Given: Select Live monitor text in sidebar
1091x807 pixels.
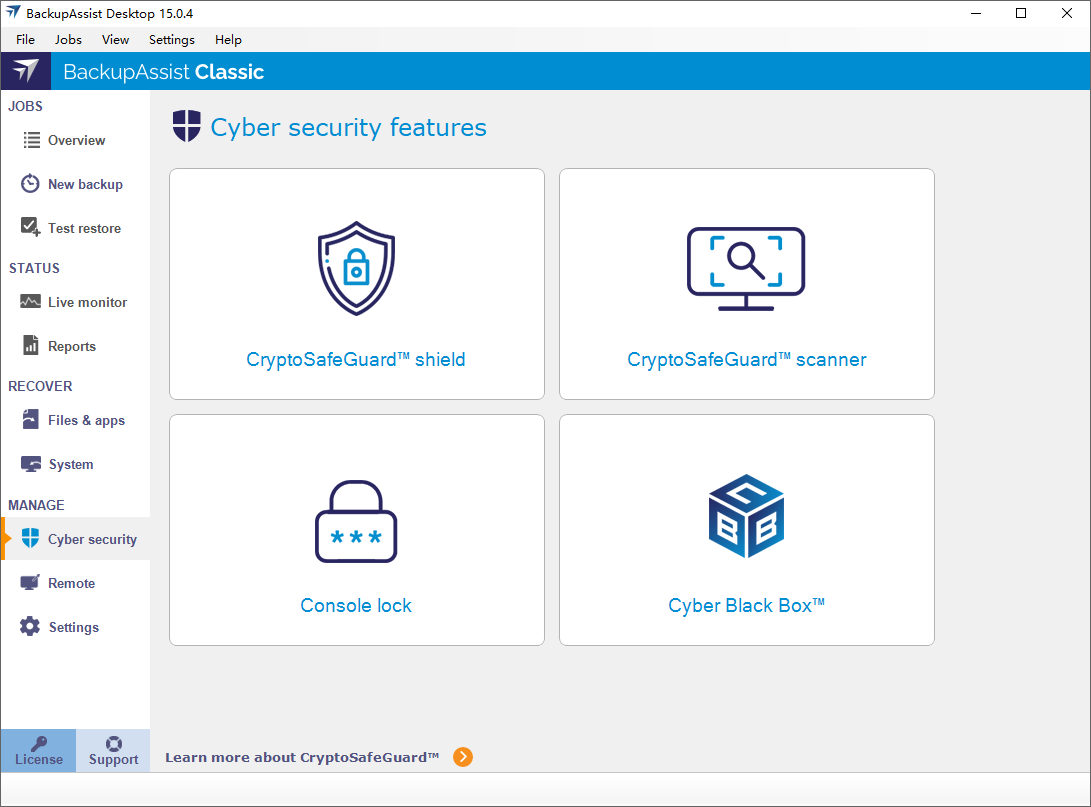Looking at the screenshot, I should click(88, 303).
